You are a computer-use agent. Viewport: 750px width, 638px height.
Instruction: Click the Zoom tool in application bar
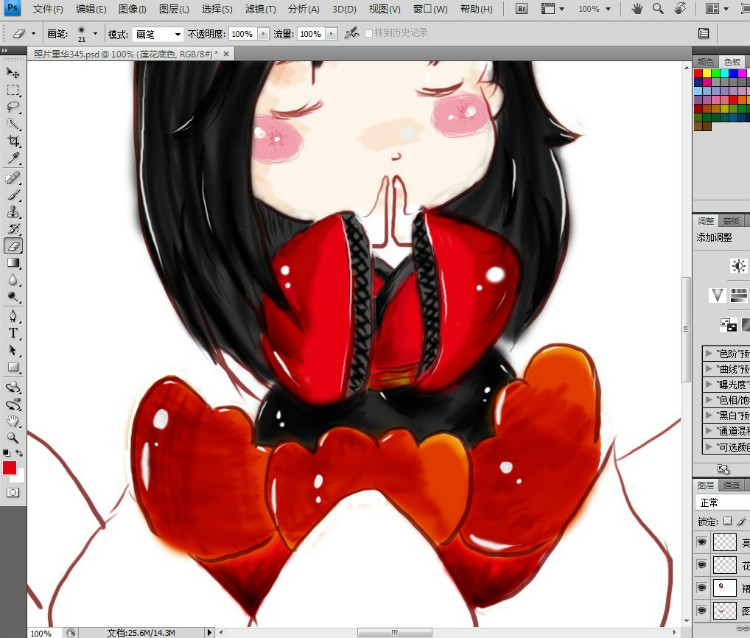658,9
